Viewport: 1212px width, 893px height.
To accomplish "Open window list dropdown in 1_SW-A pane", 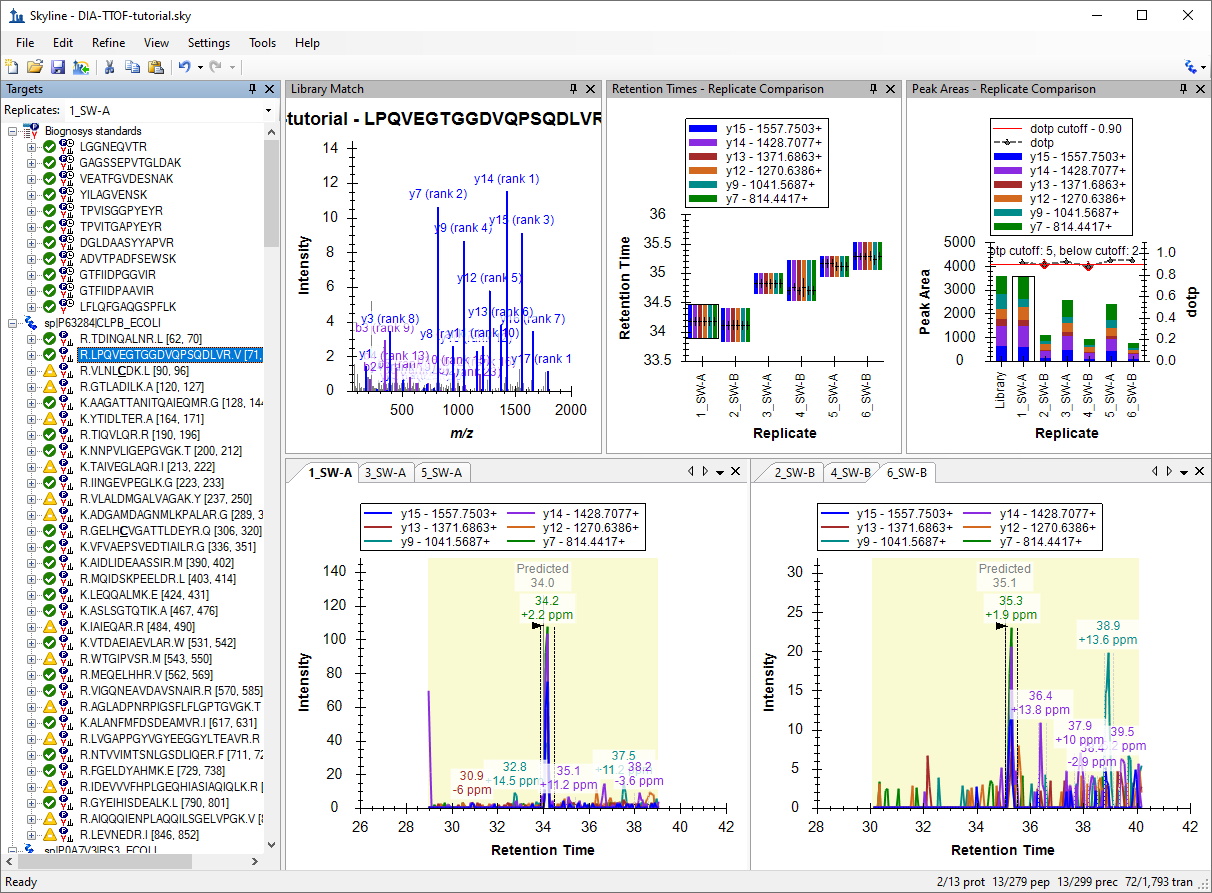I will click(721, 472).
